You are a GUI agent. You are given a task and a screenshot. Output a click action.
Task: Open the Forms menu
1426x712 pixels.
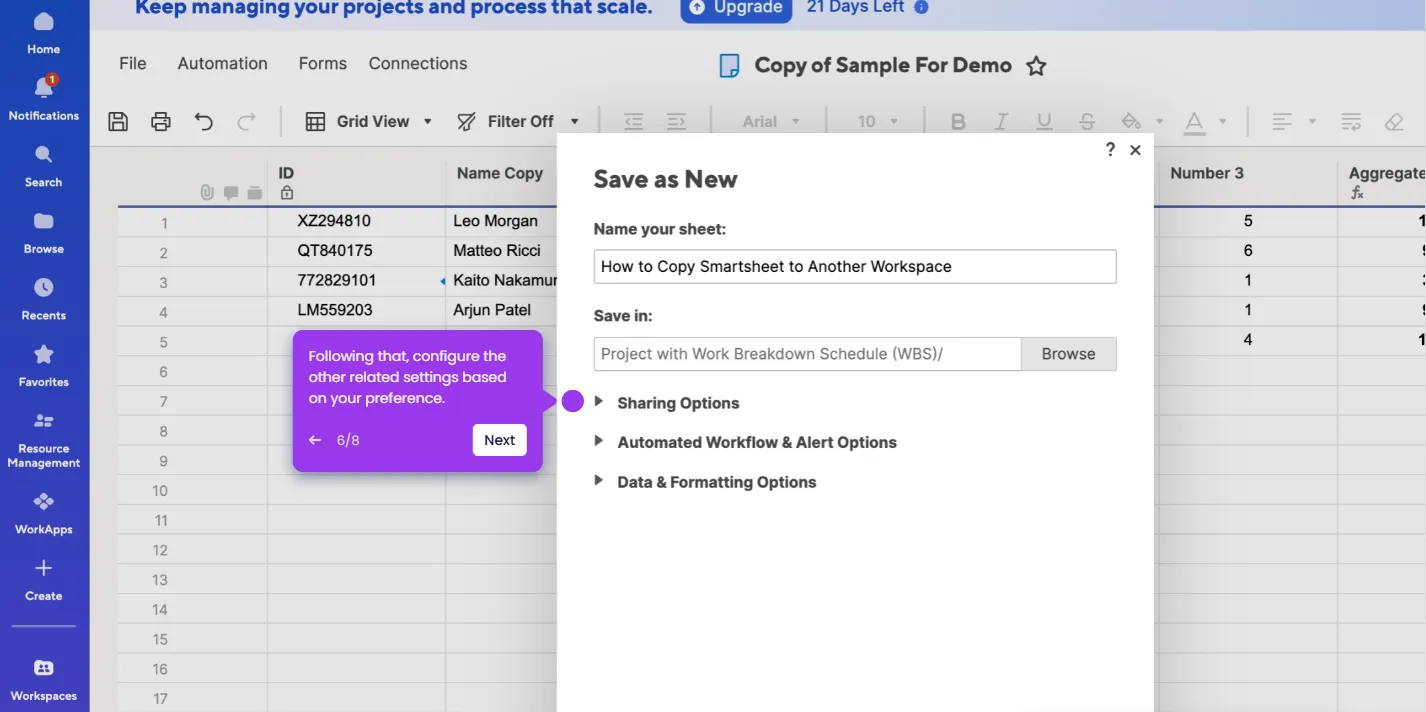click(322, 63)
